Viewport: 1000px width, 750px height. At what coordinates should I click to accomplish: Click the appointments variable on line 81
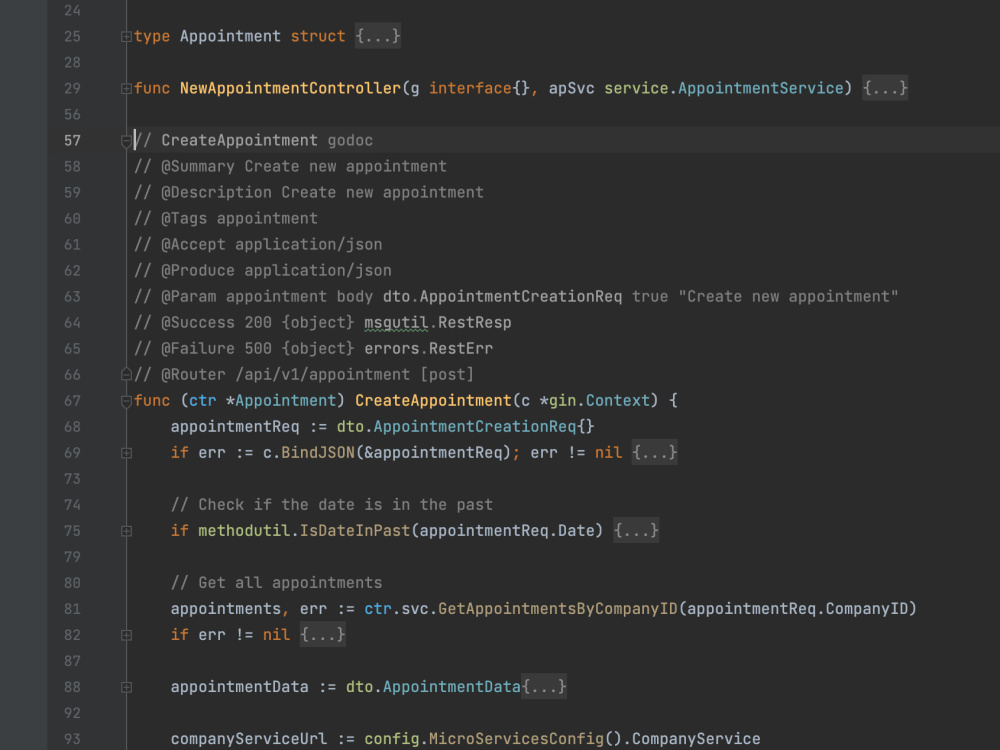pyautogui.click(x=225, y=609)
